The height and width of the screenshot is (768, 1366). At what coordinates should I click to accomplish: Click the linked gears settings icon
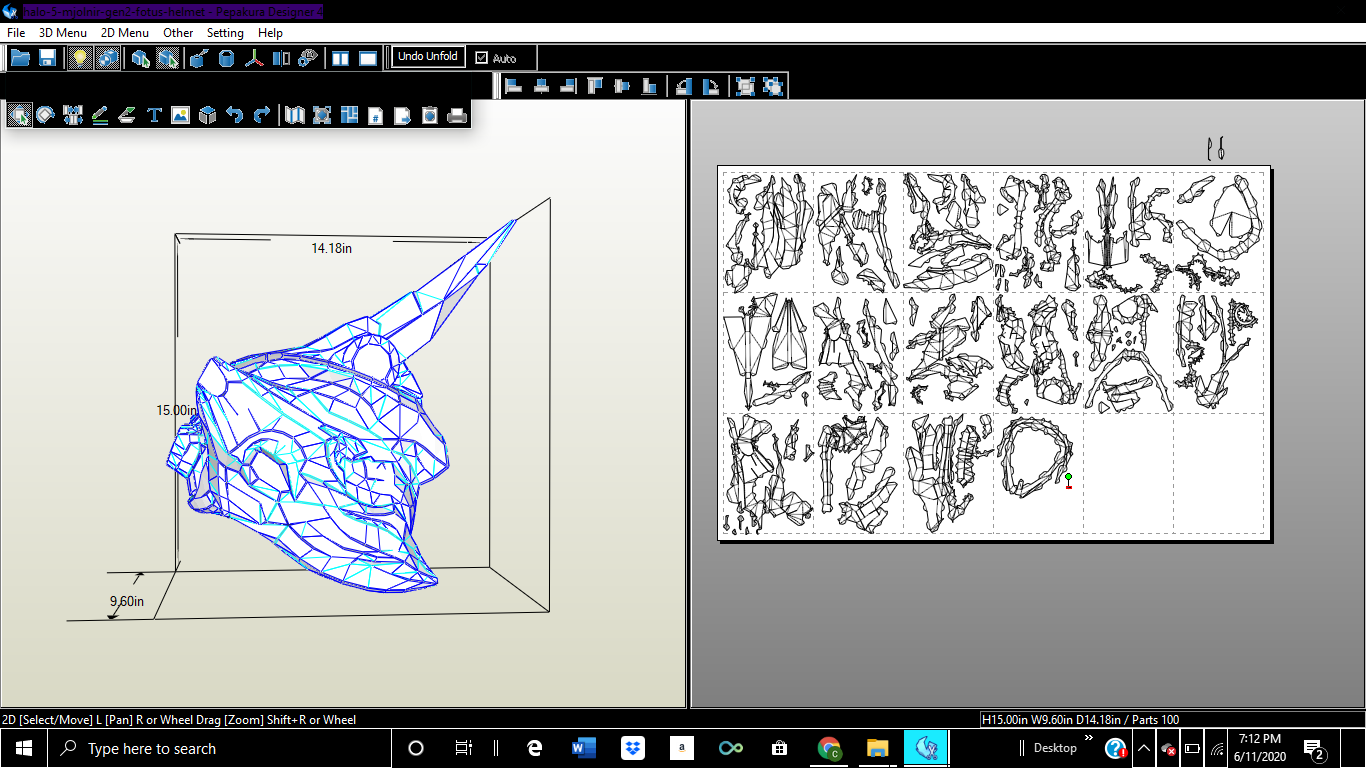(x=308, y=58)
